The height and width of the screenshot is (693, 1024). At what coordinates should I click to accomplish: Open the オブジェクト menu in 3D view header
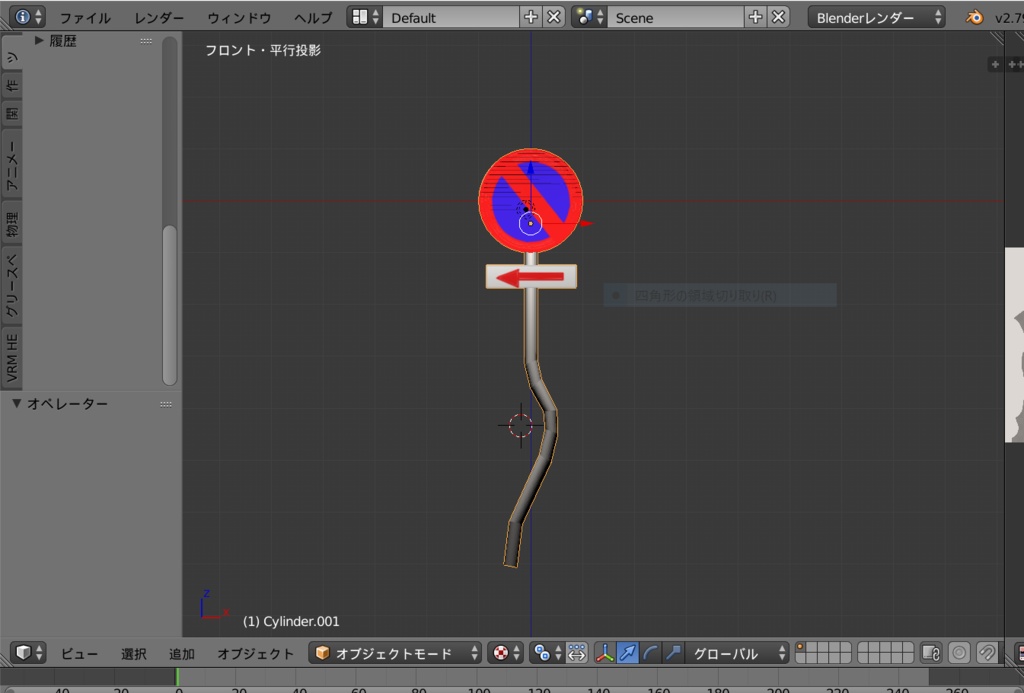tap(255, 653)
